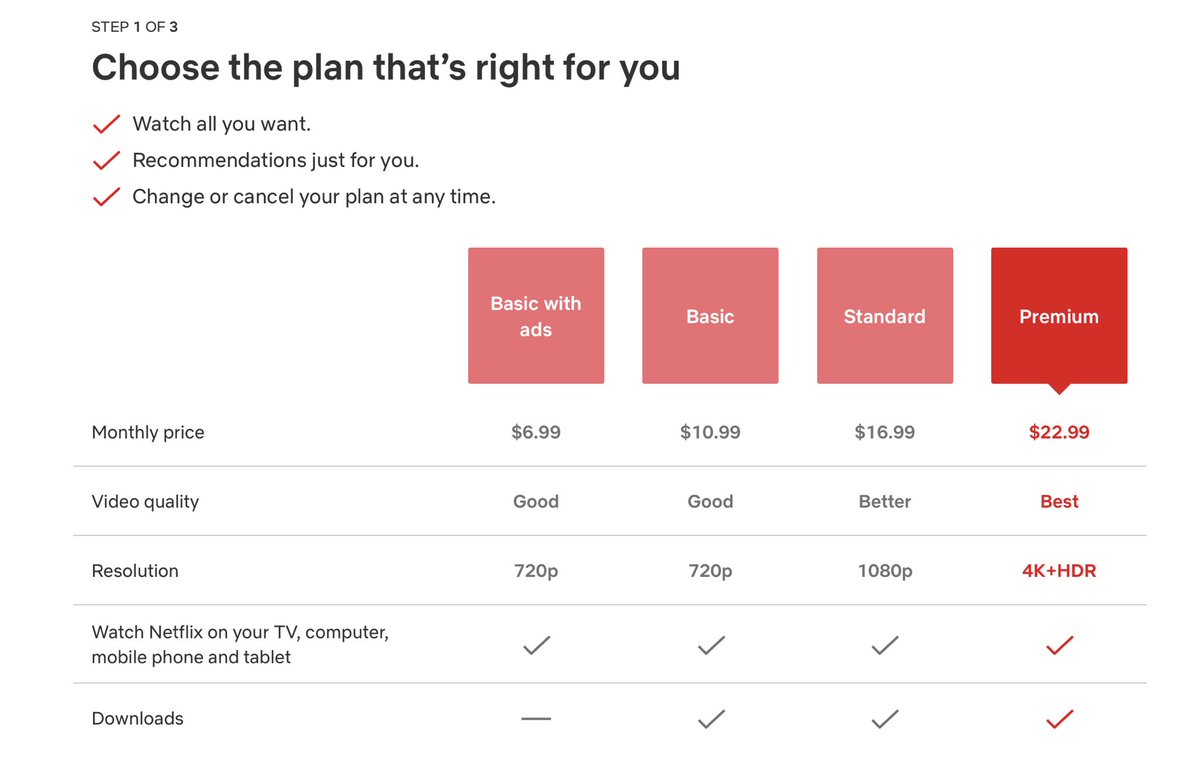Image resolution: width=1199 pixels, height=766 pixels.
Task: Click the checkmark next to Recommendations just for you
Action: 106,161
